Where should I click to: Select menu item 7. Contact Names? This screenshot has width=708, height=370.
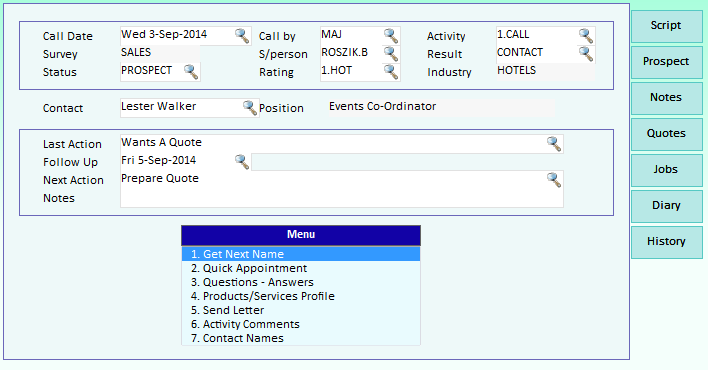tap(301, 338)
